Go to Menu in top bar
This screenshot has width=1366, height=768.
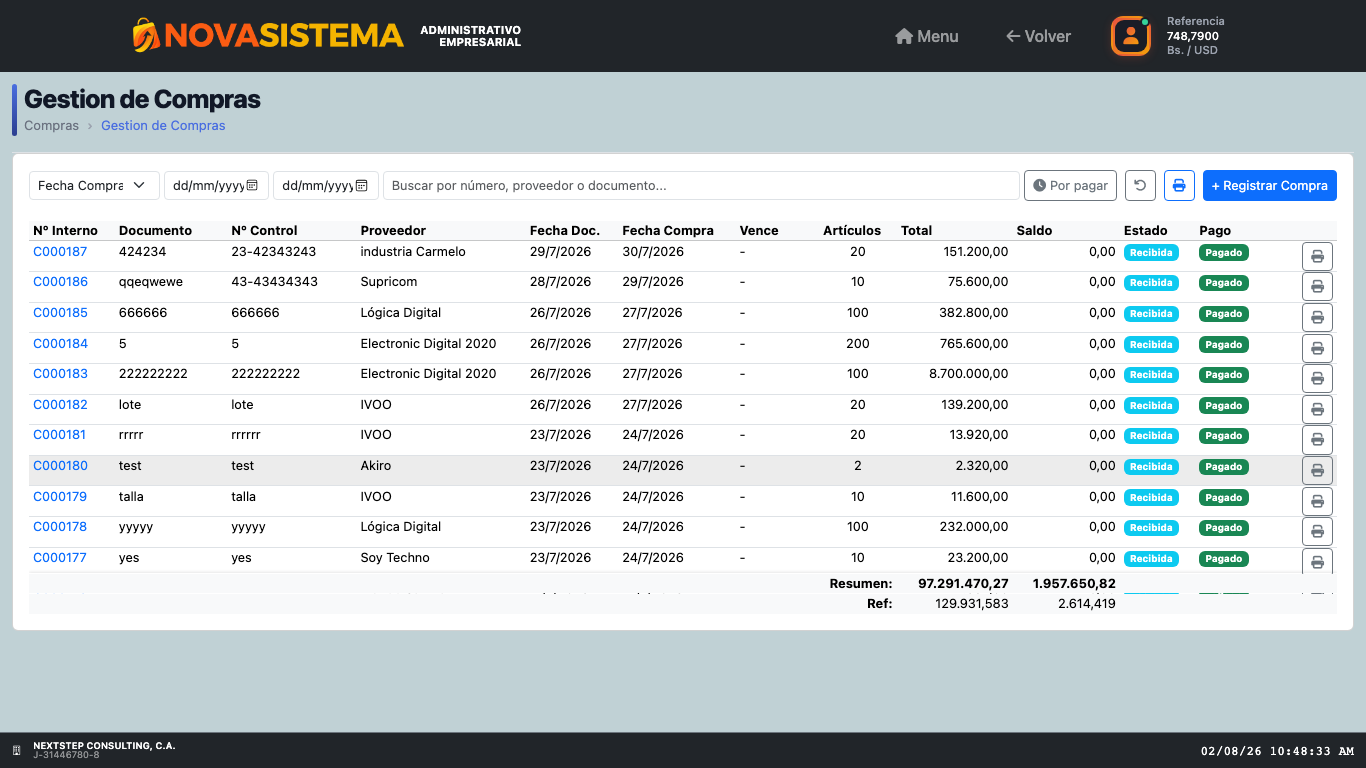(927, 36)
